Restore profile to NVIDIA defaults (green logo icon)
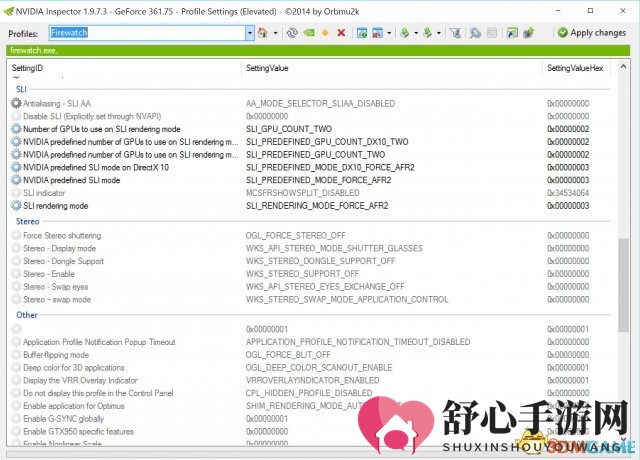 coord(309,33)
